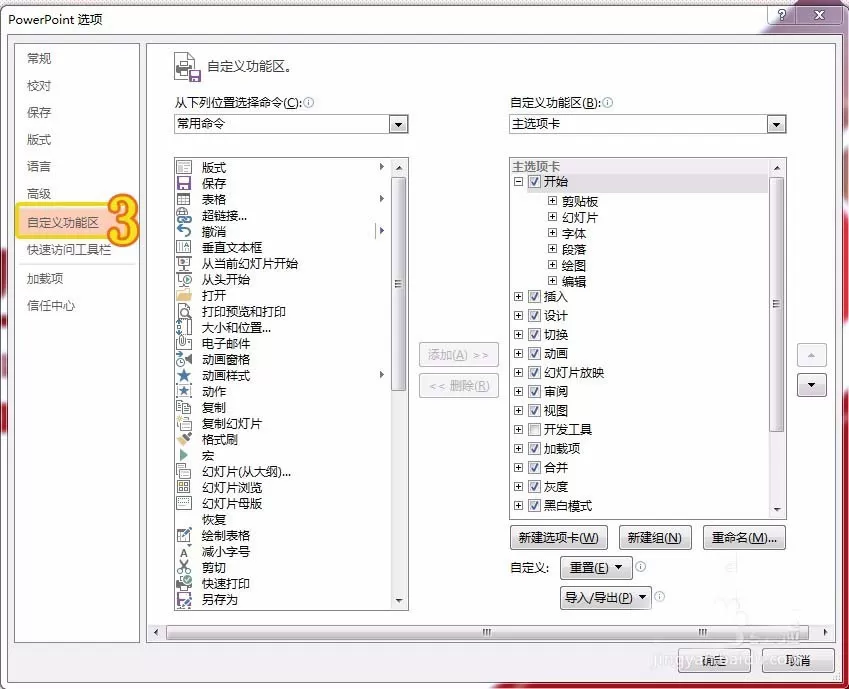Click the 从当前幻灯片开始 icon
849x689 pixels.
point(184,263)
